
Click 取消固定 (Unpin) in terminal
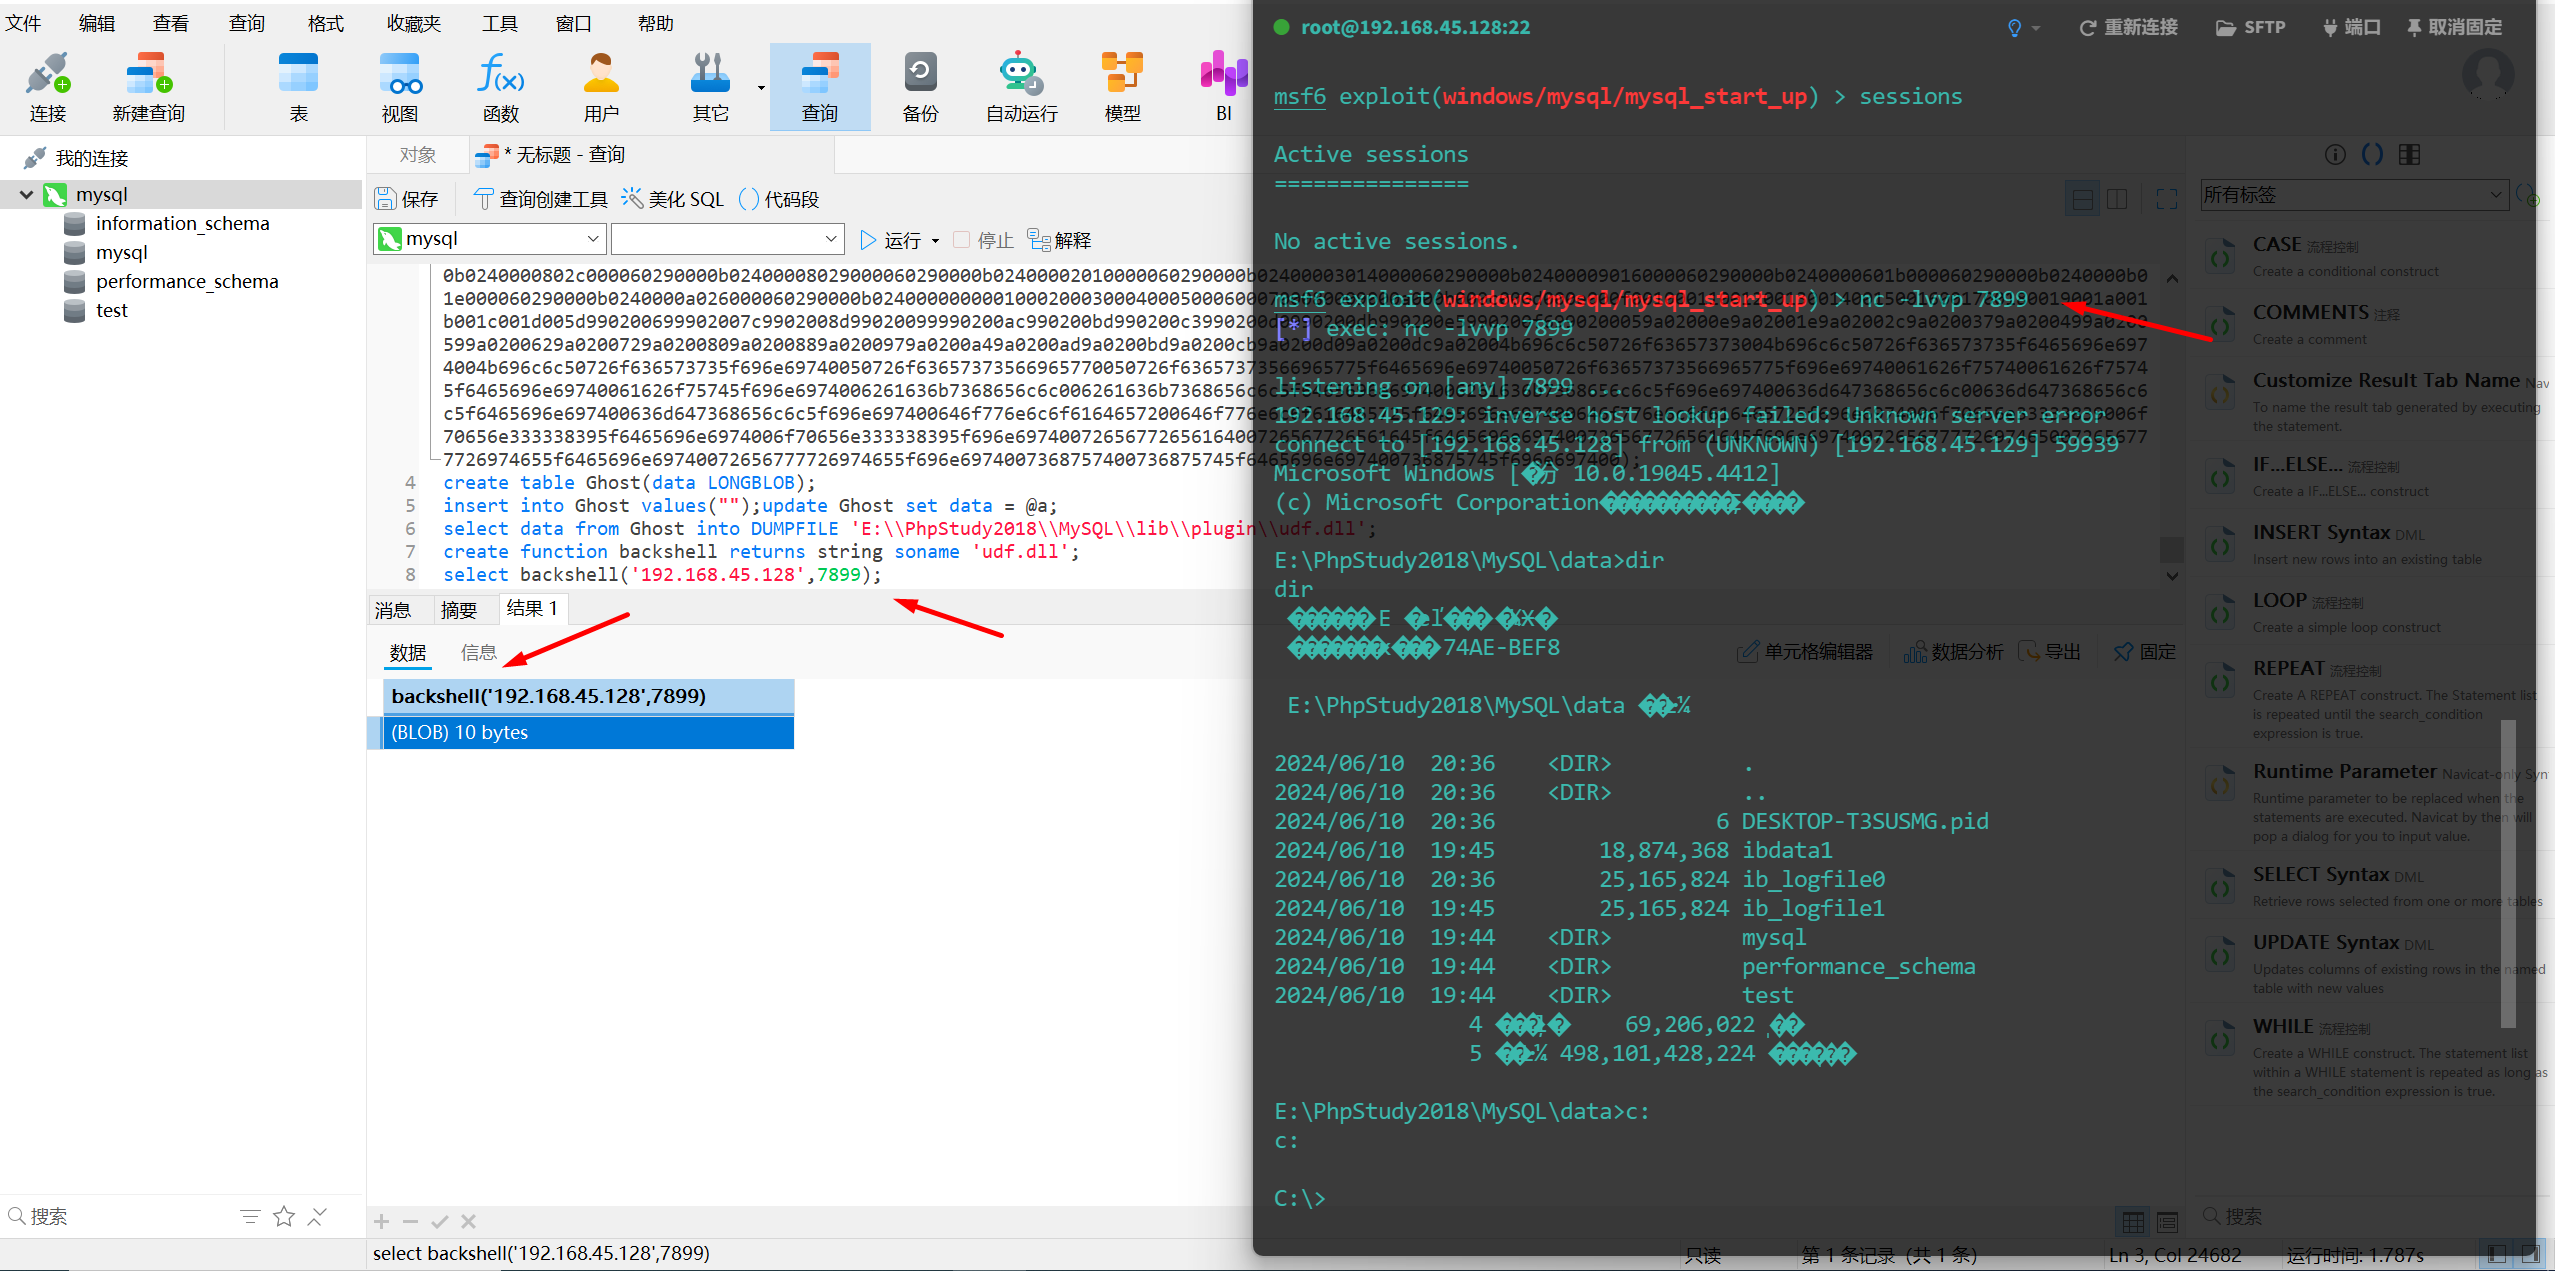[x=2454, y=28]
